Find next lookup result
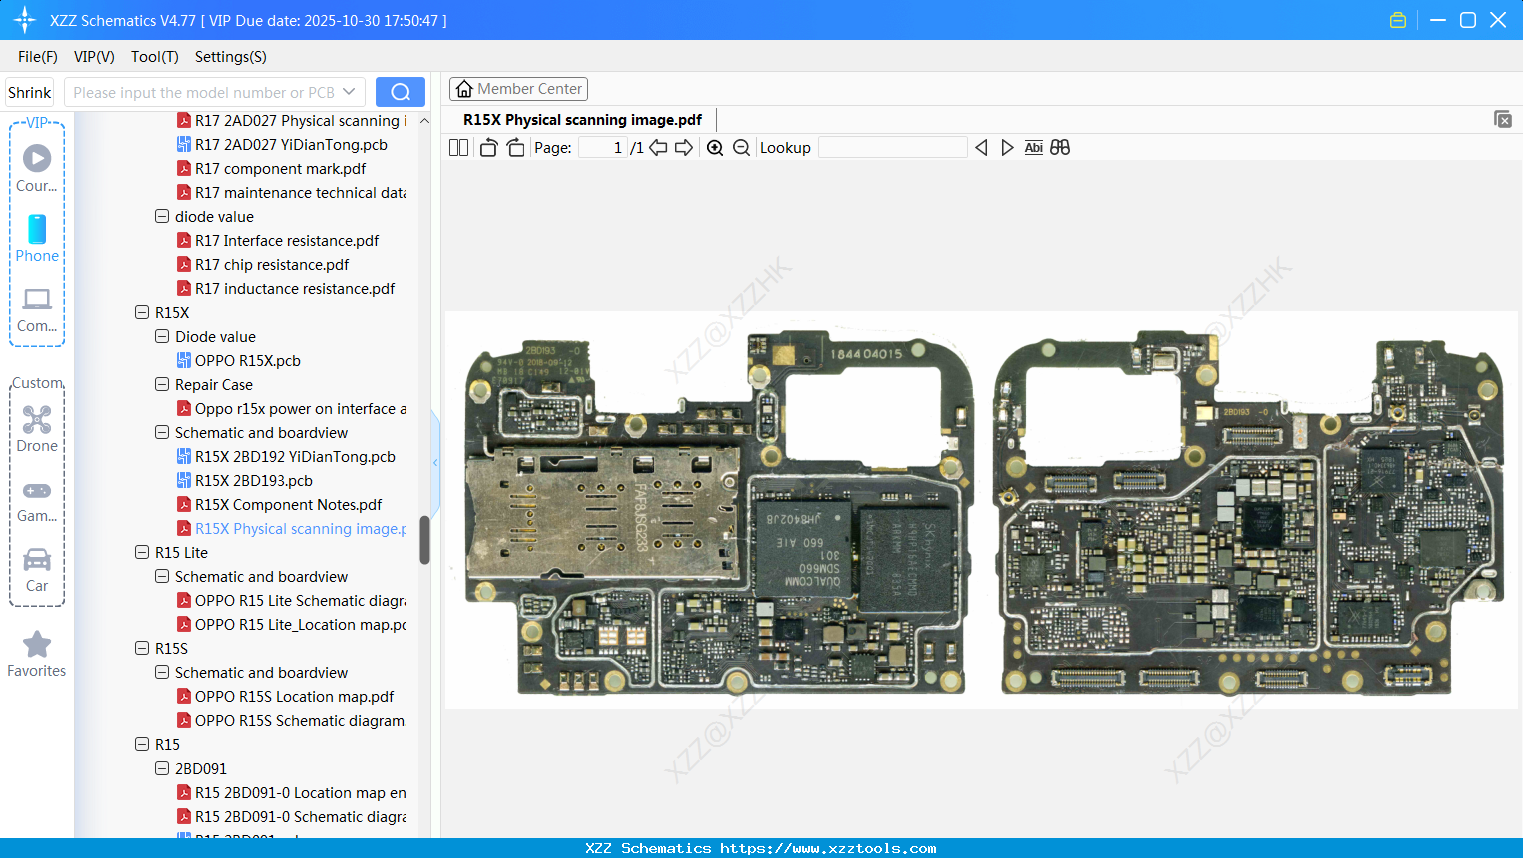The image size is (1523, 858). [1007, 148]
